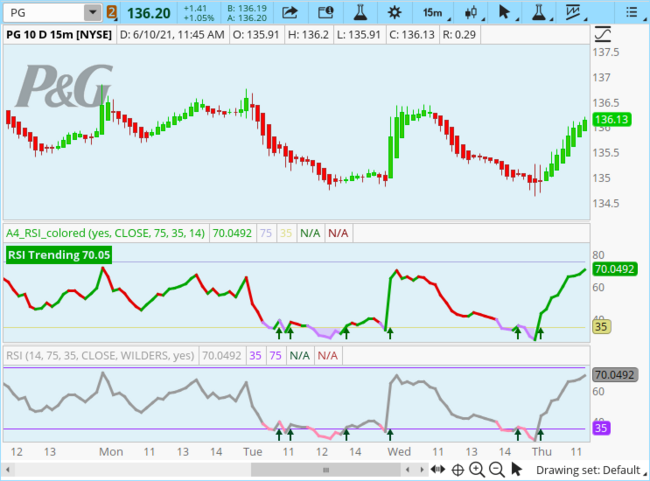Open the chart style candlestick dropdown
Image resolution: width=650 pixels, height=481 pixels.
pos(470,13)
